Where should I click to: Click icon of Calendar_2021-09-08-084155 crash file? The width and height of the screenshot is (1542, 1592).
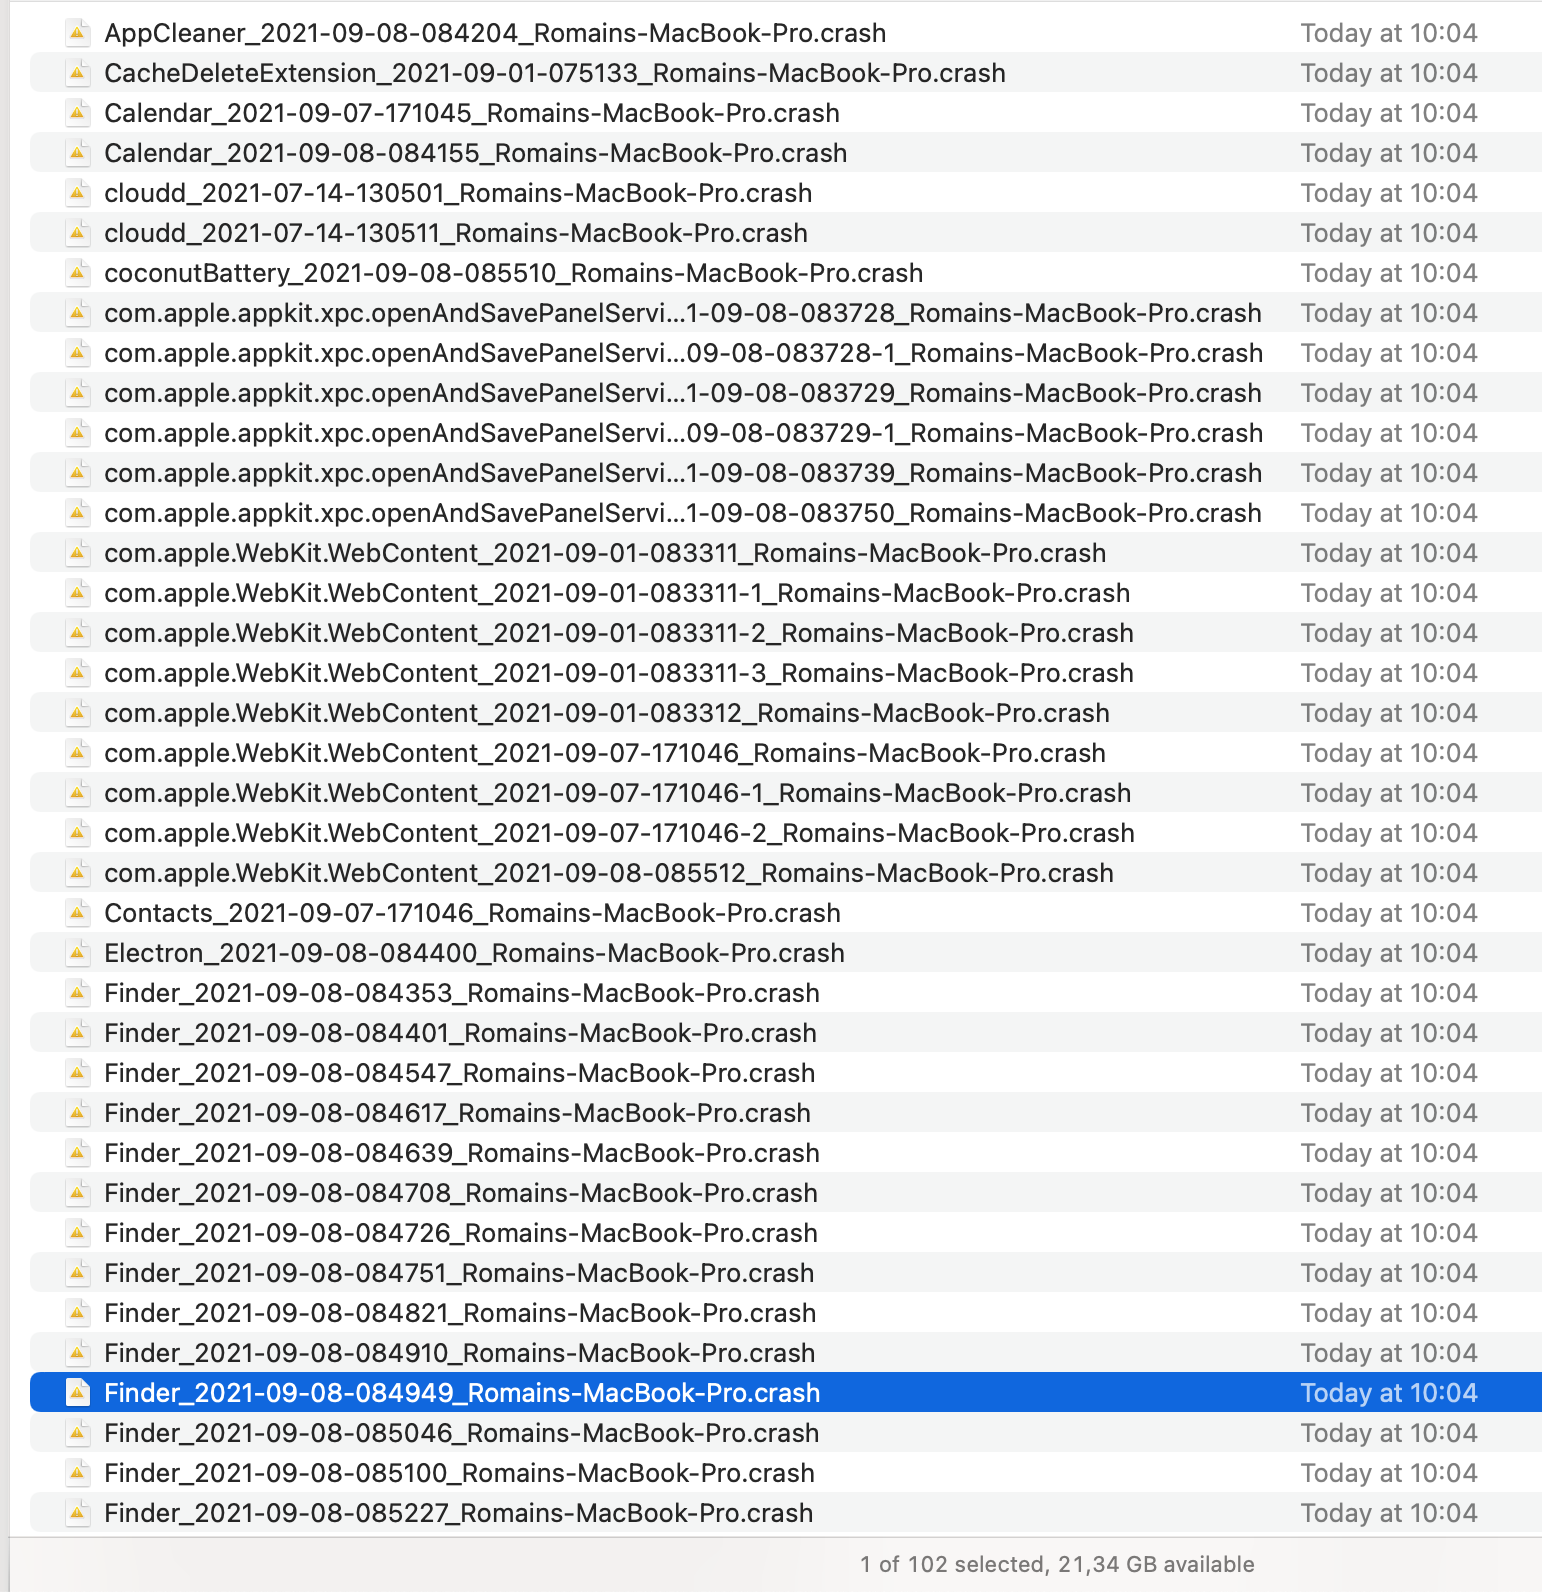77,153
